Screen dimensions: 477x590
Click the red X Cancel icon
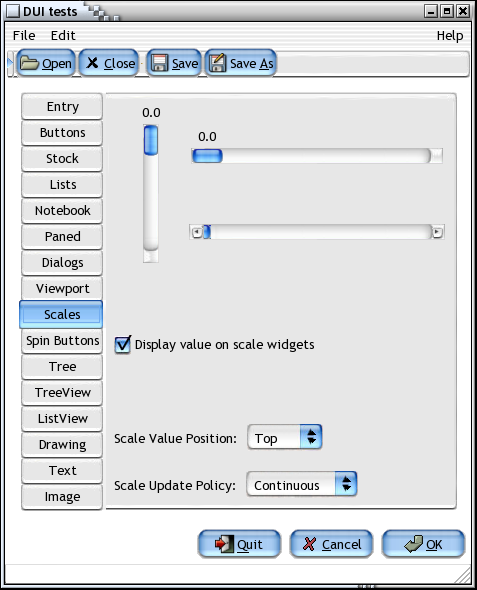(309, 544)
